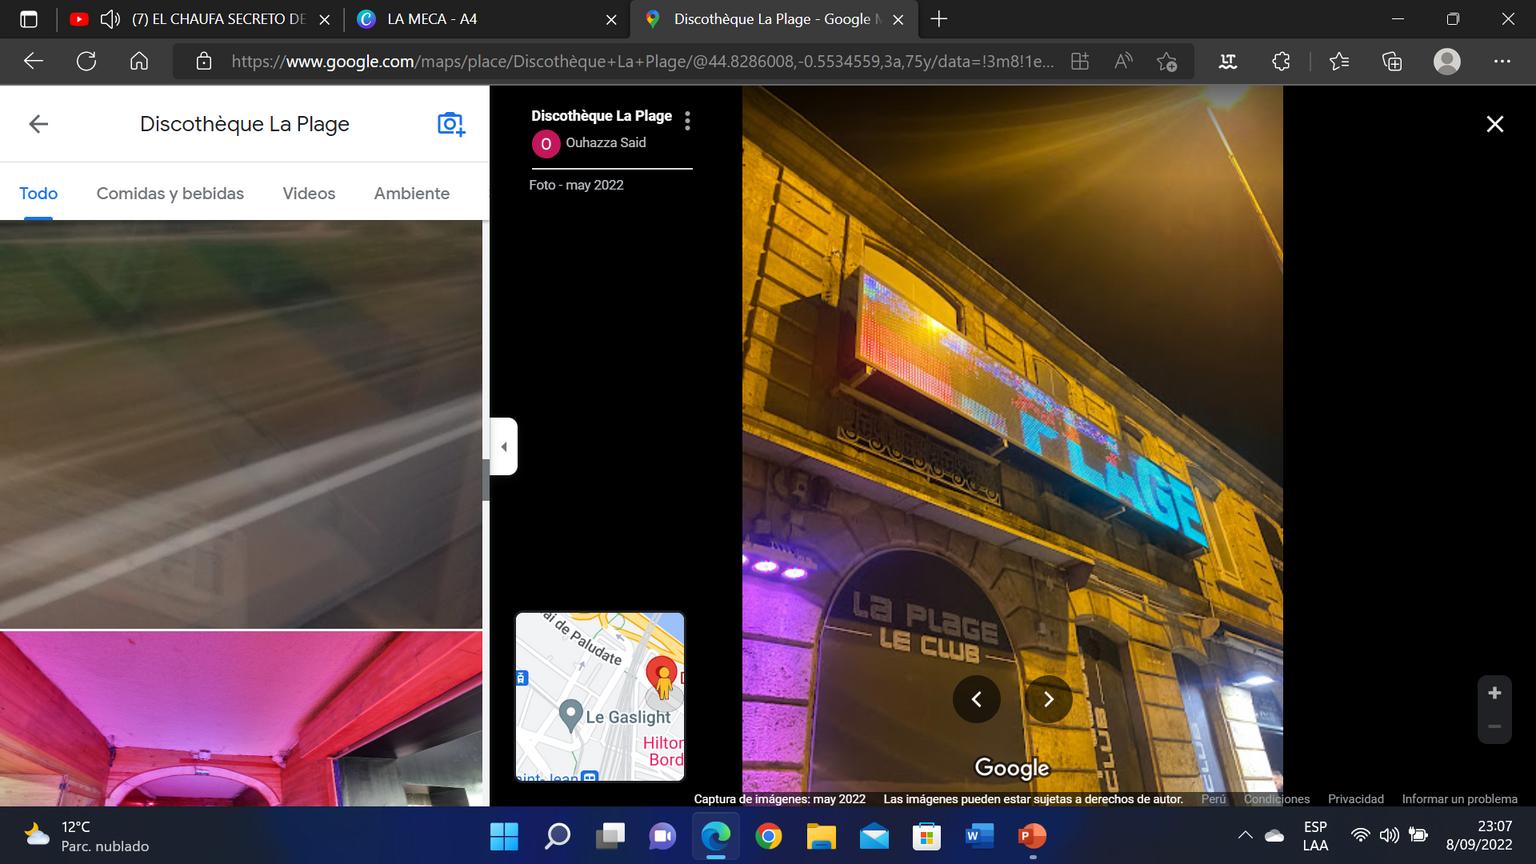The height and width of the screenshot is (864, 1536).
Task: Open Collections
Action: pyautogui.click(x=1392, y=61)
